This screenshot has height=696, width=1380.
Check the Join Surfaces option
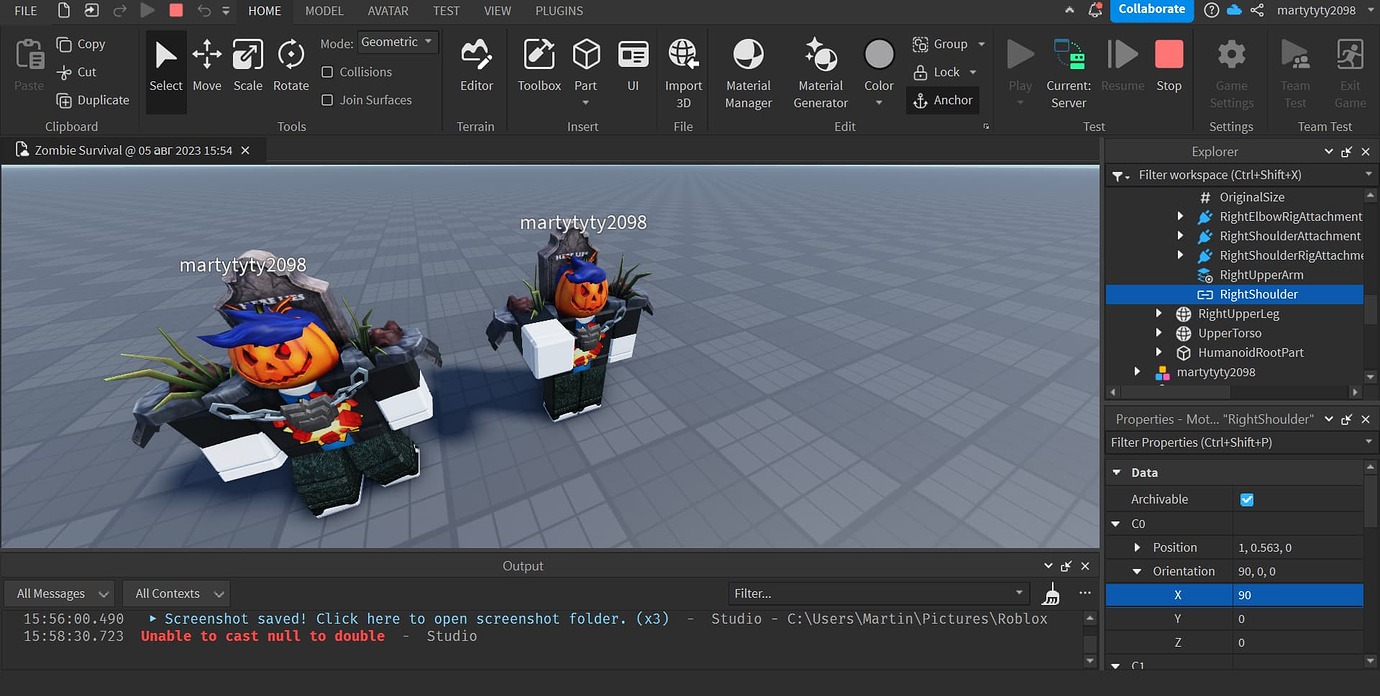[326, 100]
